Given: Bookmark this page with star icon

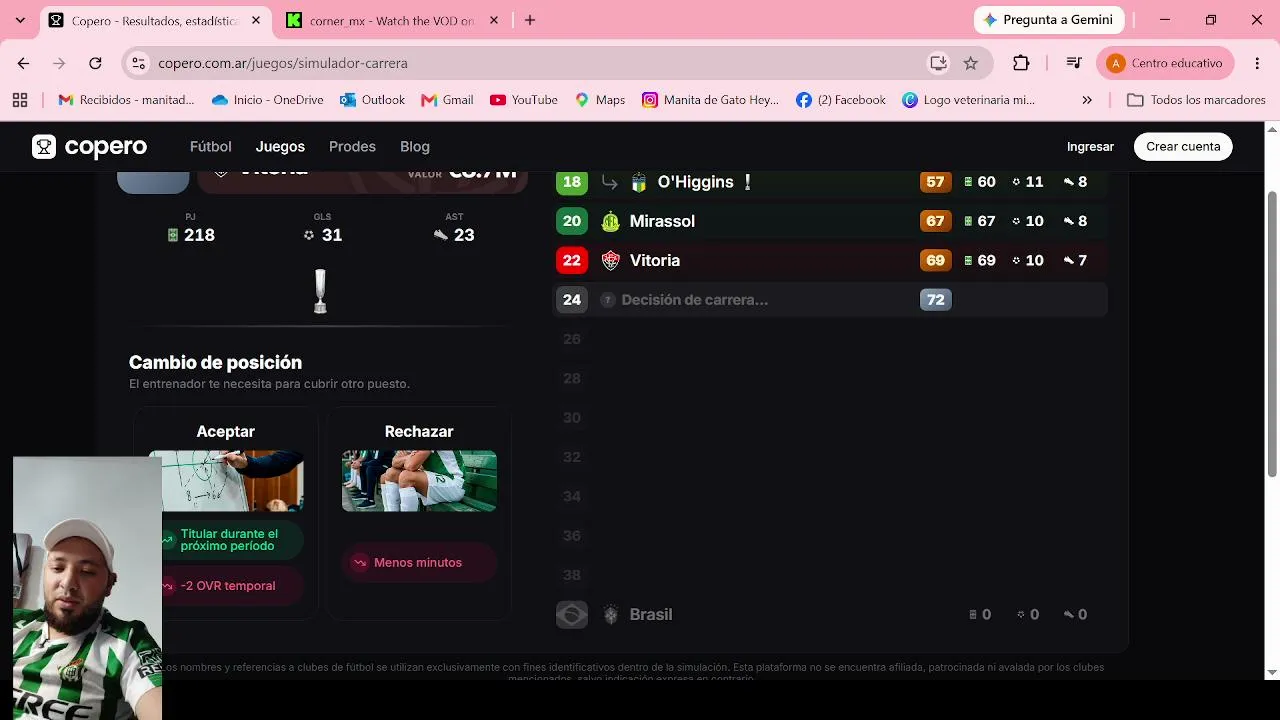Looking at the screenshot, I should tap(970, 63).
